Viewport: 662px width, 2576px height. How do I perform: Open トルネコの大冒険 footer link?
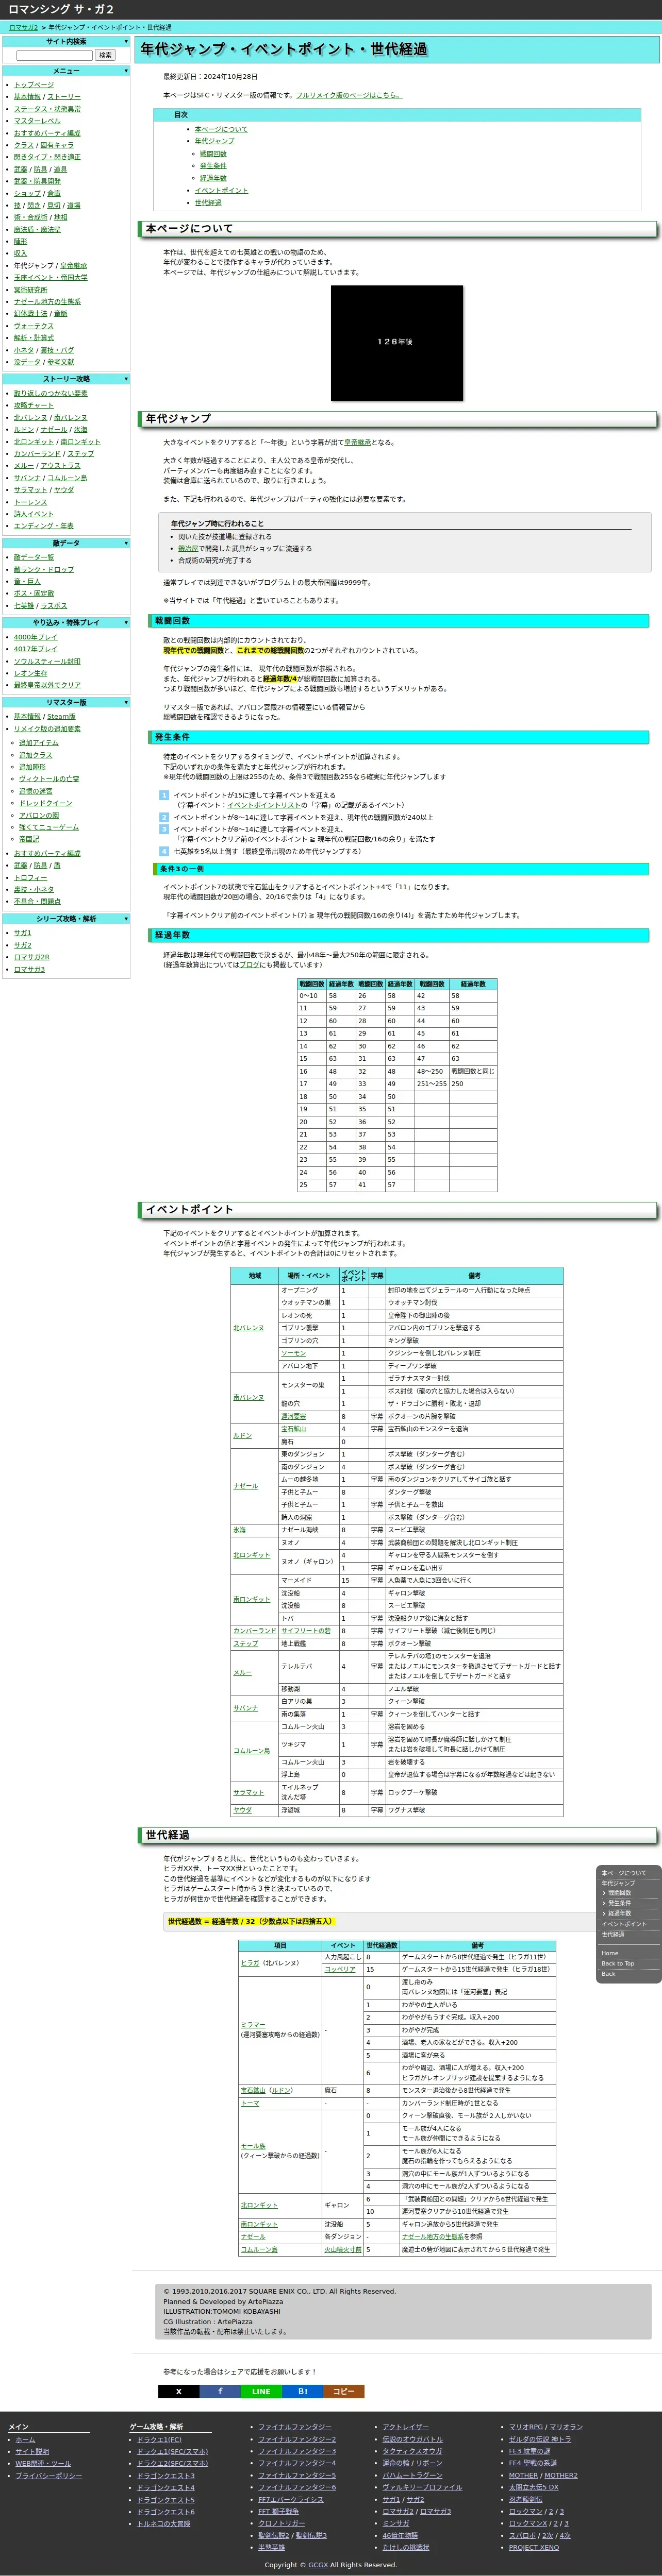(x=163, y=2524)
